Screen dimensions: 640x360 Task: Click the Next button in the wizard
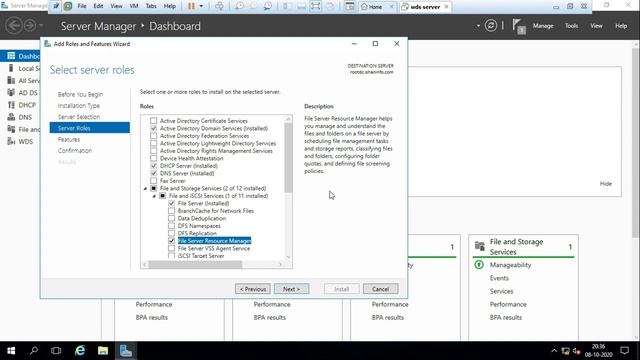[291, 289]
